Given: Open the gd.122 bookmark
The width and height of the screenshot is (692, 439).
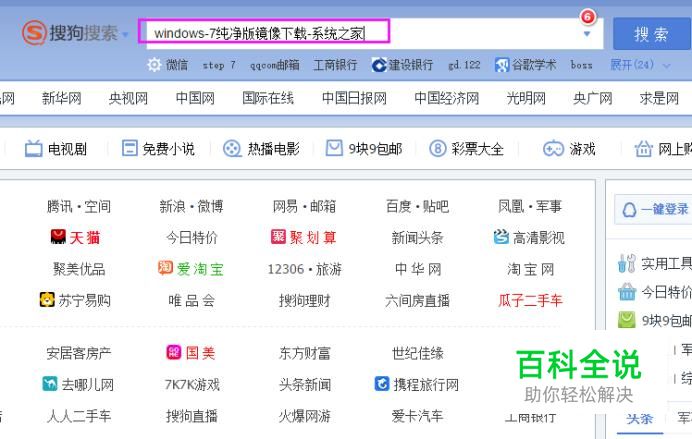Looking at the screenshot, I should pyautogui.click(x=464, y=65).
